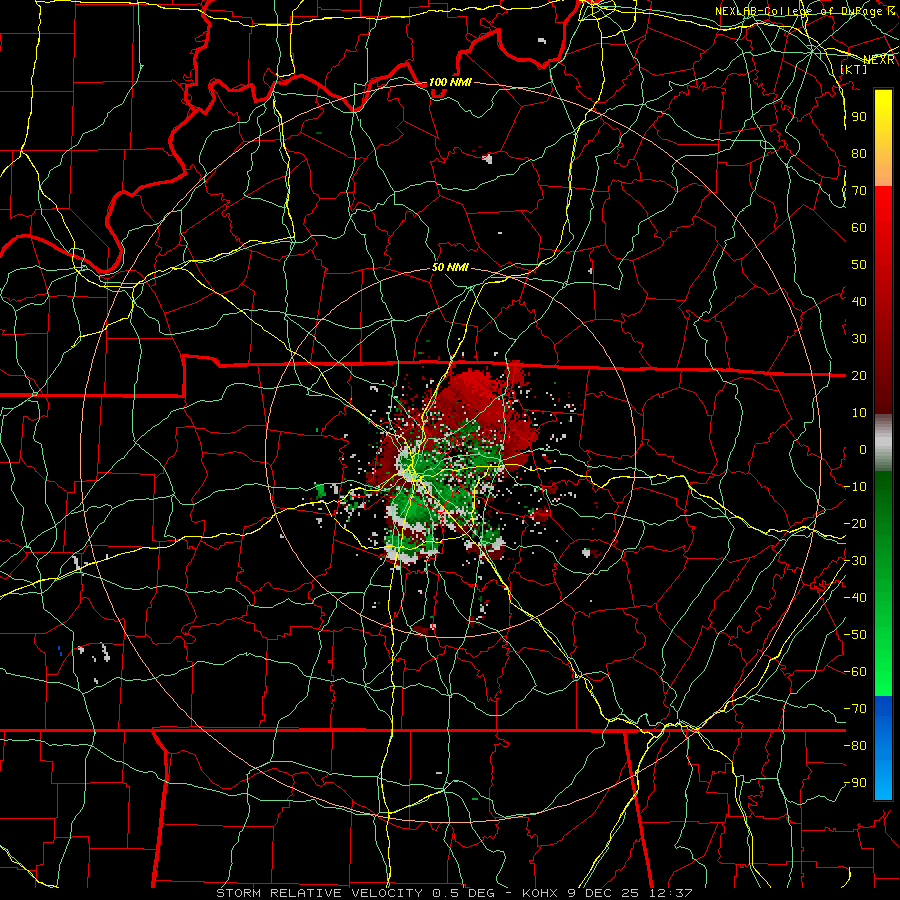Pick the blue bottom segment of the color bar
900x900 pixels.
click(883, 748)
